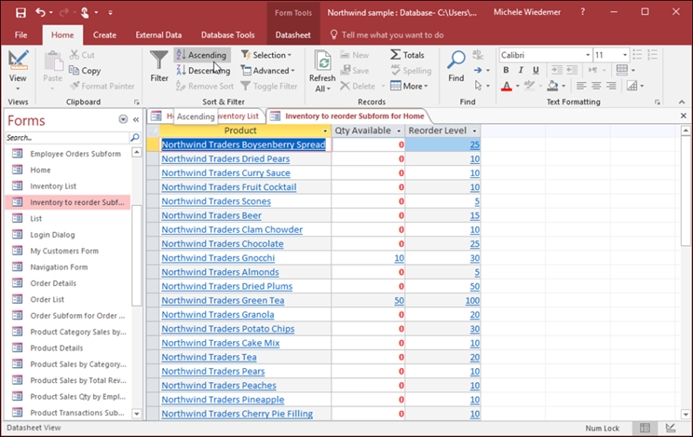
Task: Open the File tab
Action: click(x=21, y=35)
